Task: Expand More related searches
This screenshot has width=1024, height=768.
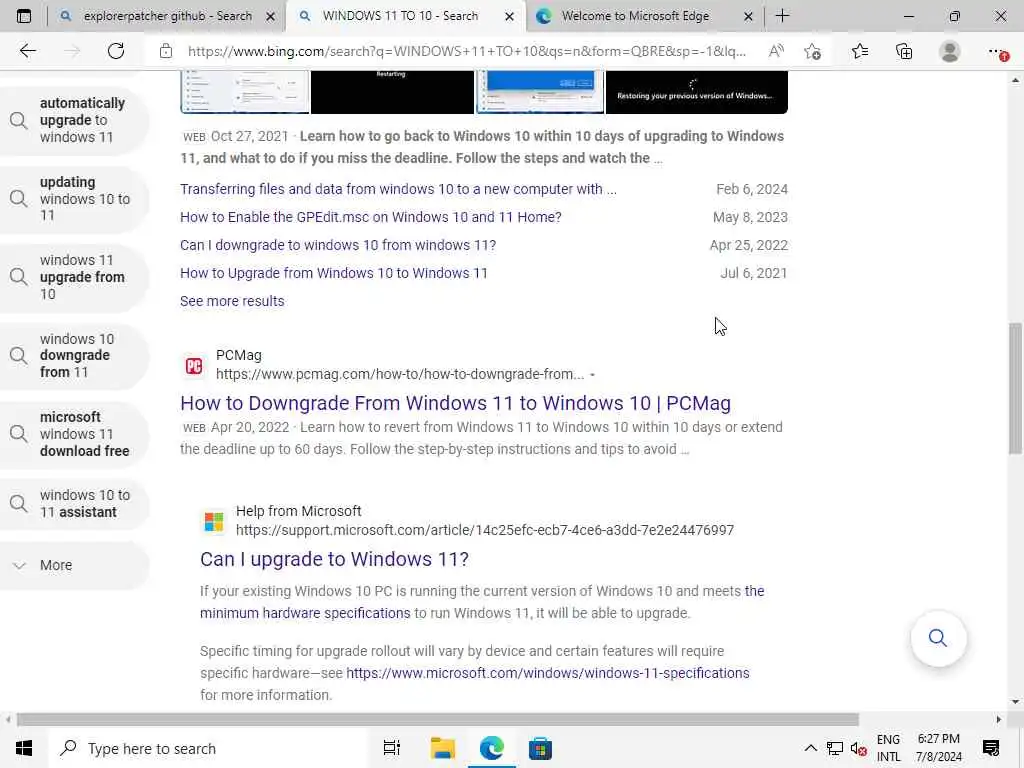Action: [x=74, y=565]
